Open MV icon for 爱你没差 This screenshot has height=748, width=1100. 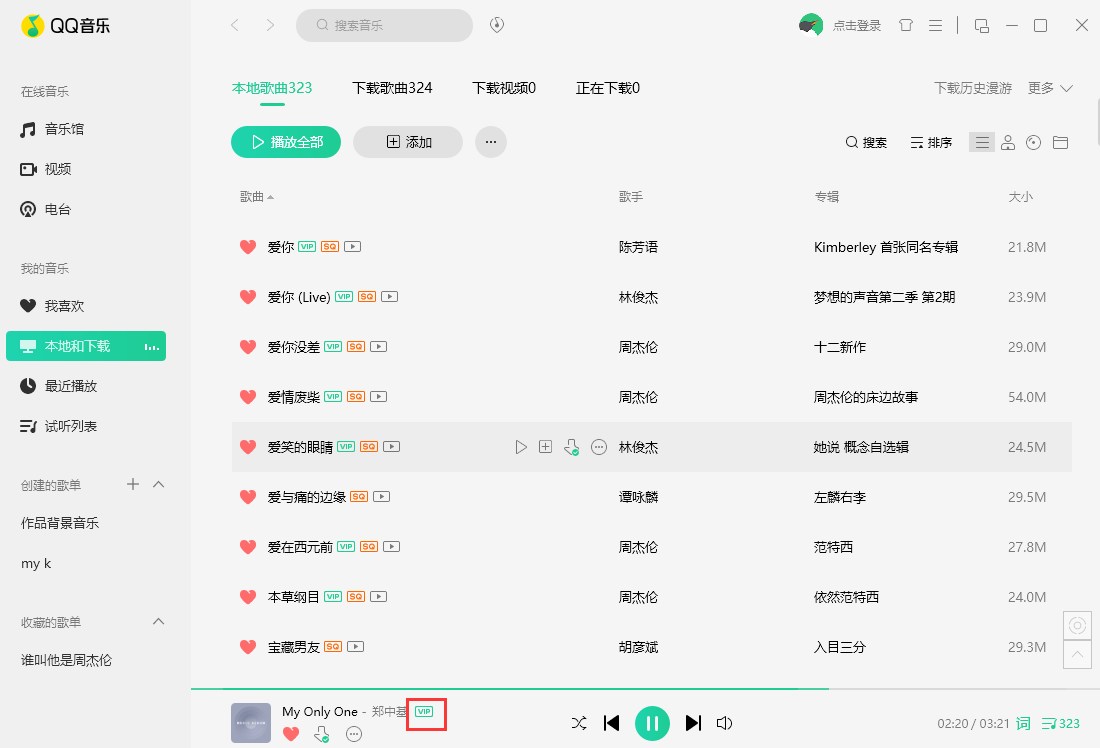coord(378,347)
